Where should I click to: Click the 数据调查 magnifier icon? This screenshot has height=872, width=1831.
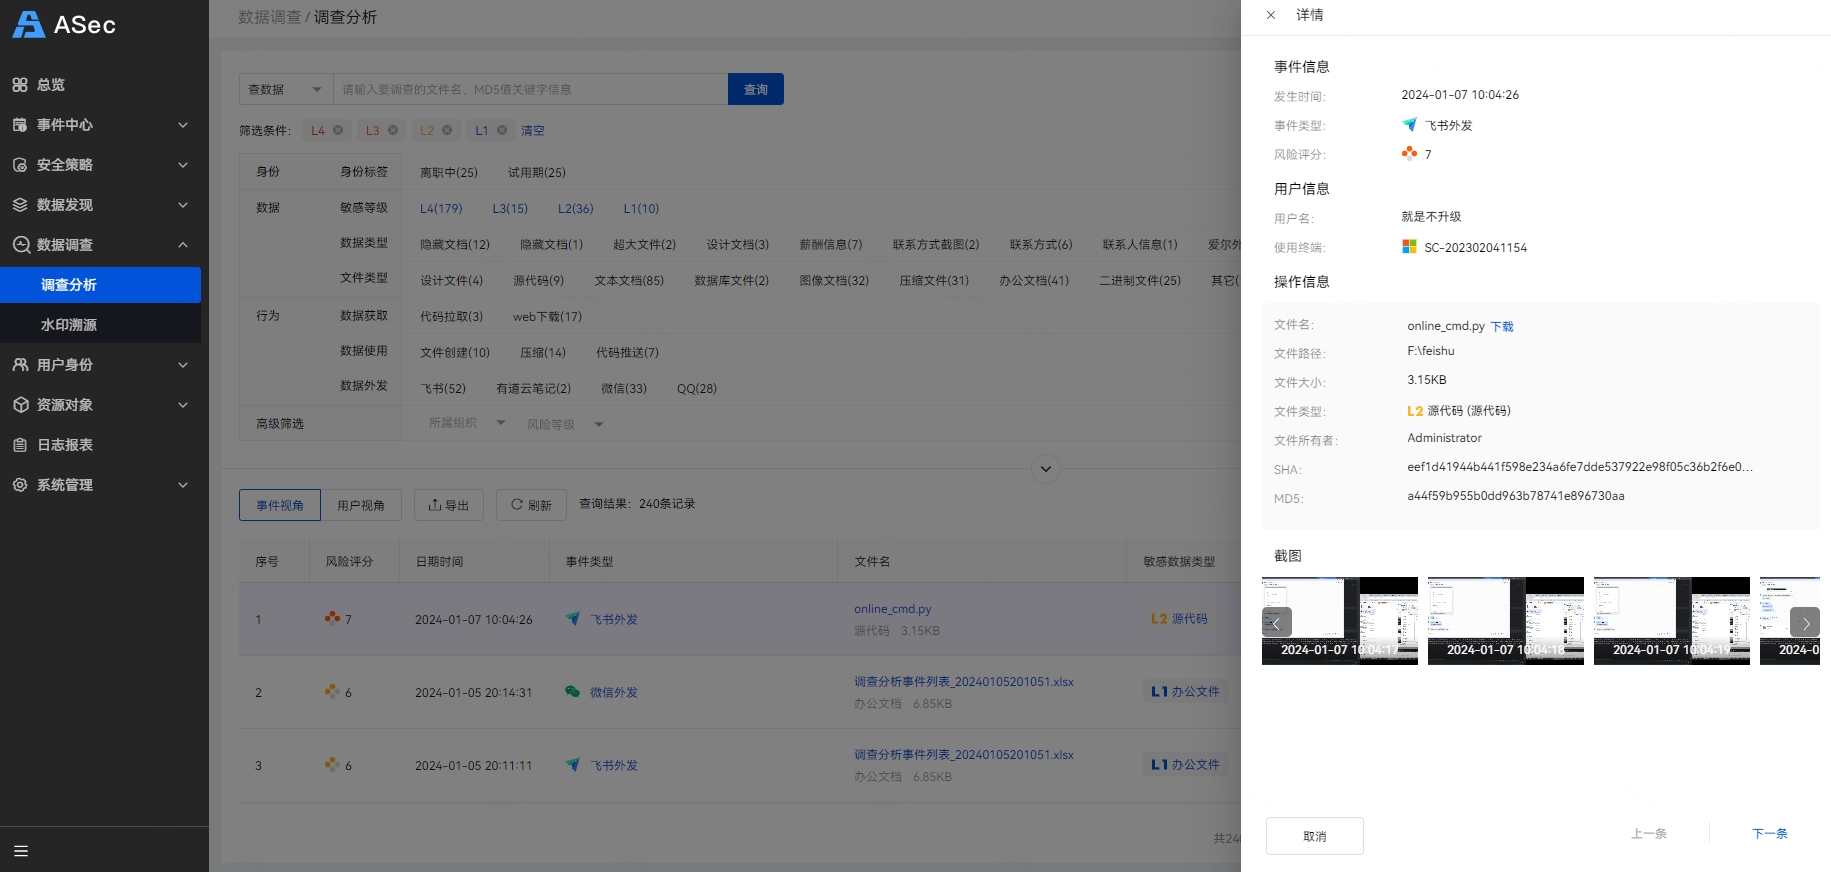click(x=20, y=245)
